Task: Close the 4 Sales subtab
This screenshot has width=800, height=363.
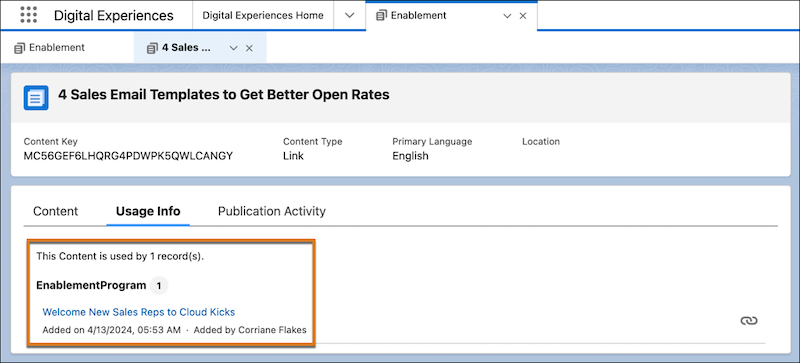Action: pyautogui.click(x=249, y=48)
